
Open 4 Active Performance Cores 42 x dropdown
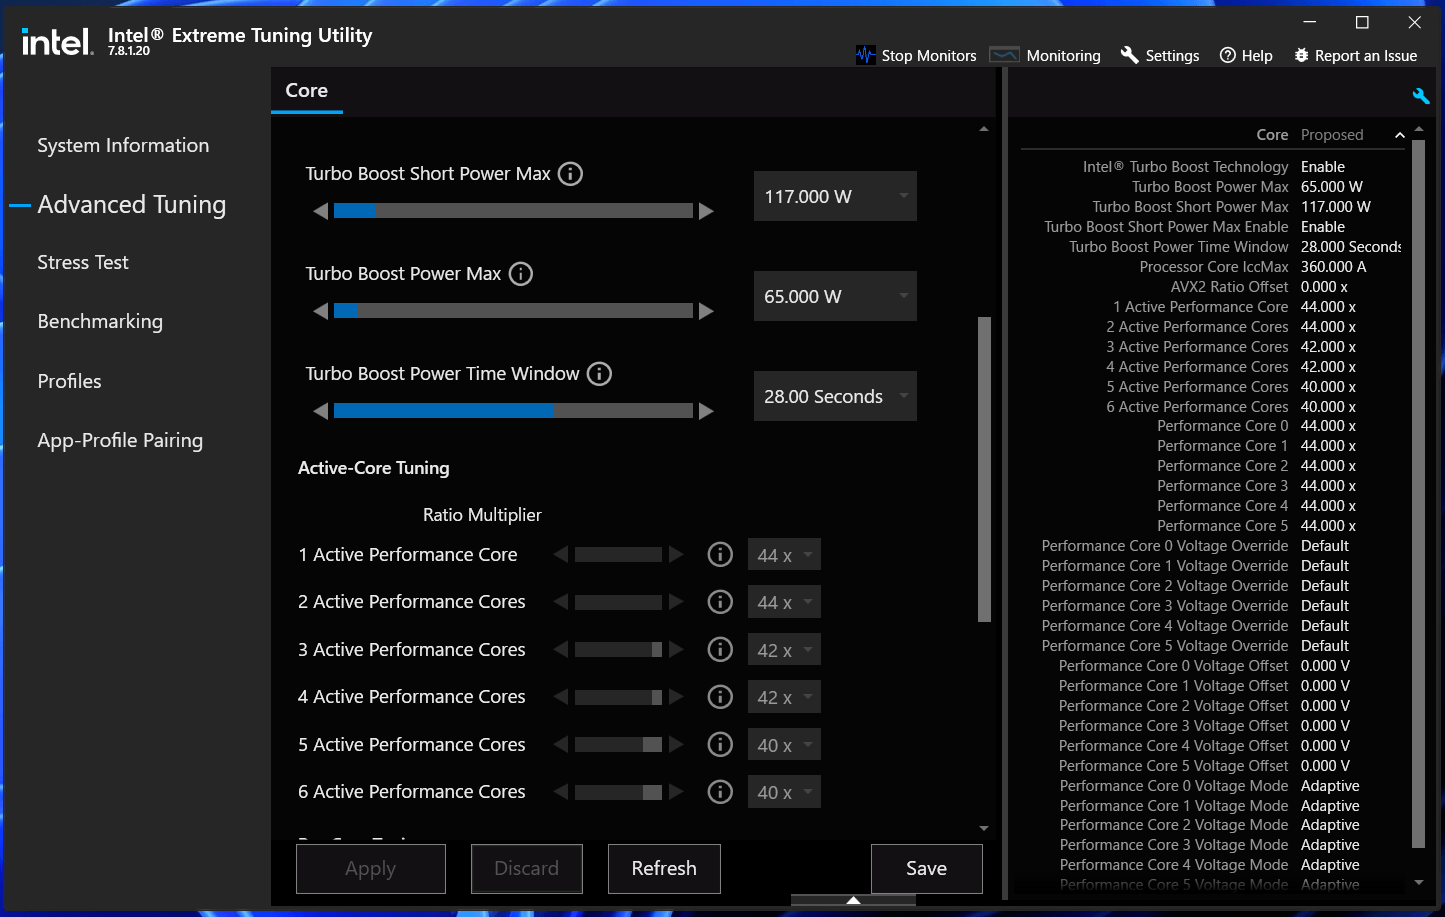pyautogui.click(x=784, y=697)
